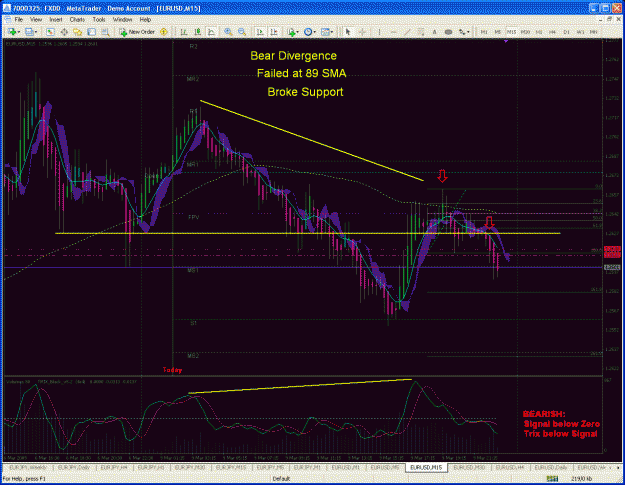Image resolution: width=625 pixels, height=485 pixels.
Task: Switch to the EURUSD,H4 chart tab
Action: coord(510,467)
